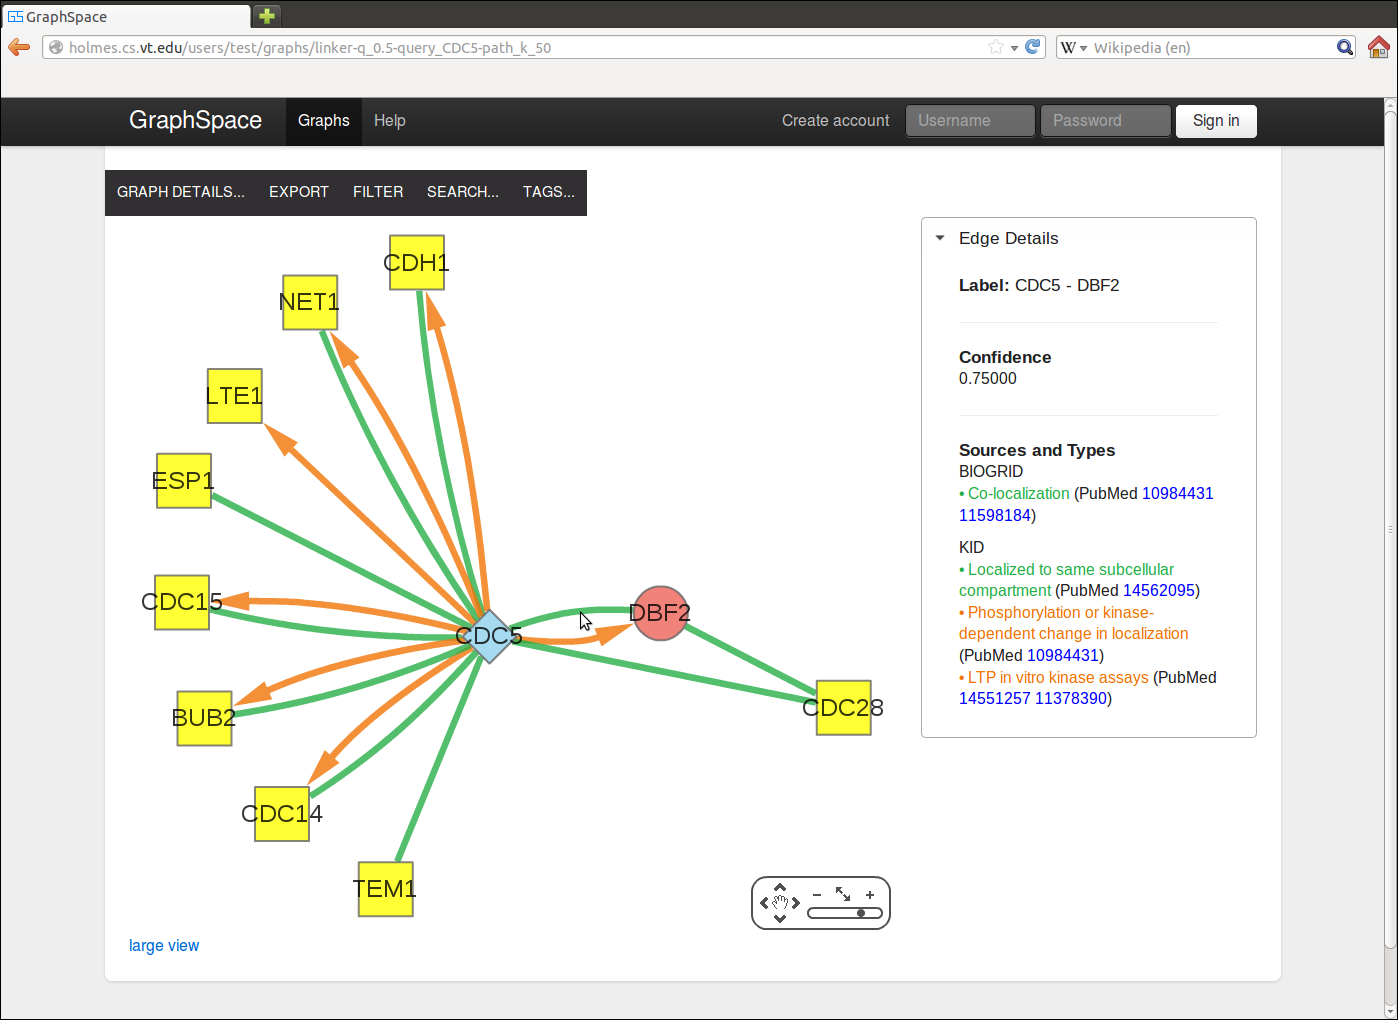1398x1020 pixels.
Task: Pan the graph left with the arrow
Action: [x=764, y=903]
